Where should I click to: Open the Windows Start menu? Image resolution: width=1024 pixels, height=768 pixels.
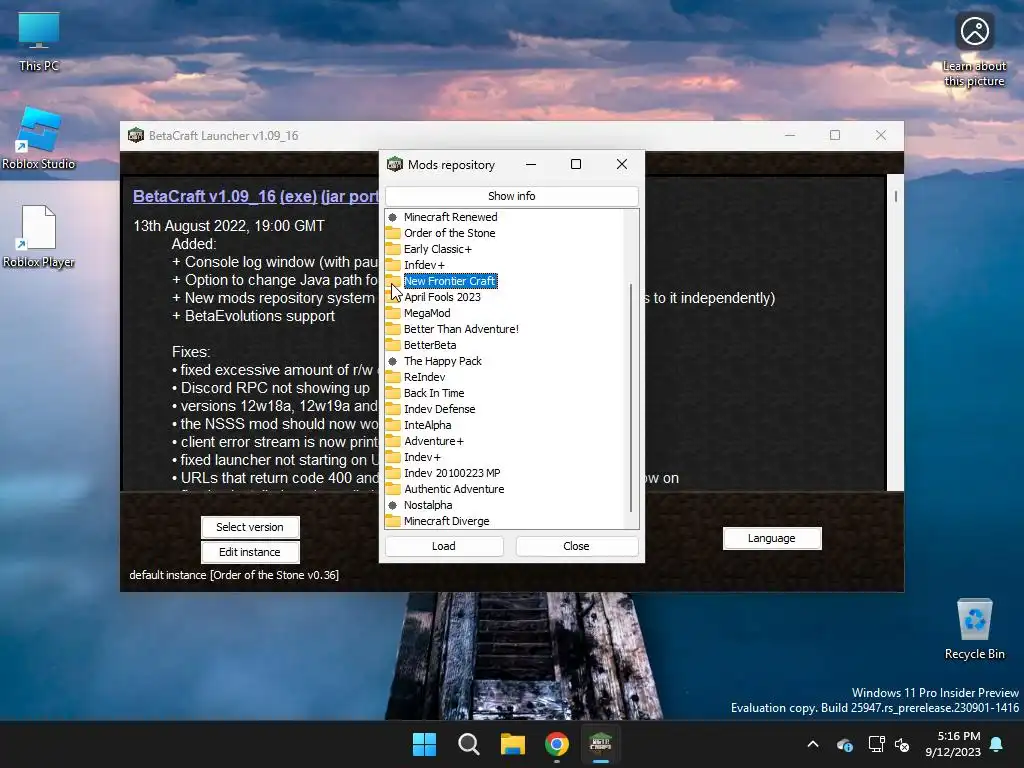point(424,744)
